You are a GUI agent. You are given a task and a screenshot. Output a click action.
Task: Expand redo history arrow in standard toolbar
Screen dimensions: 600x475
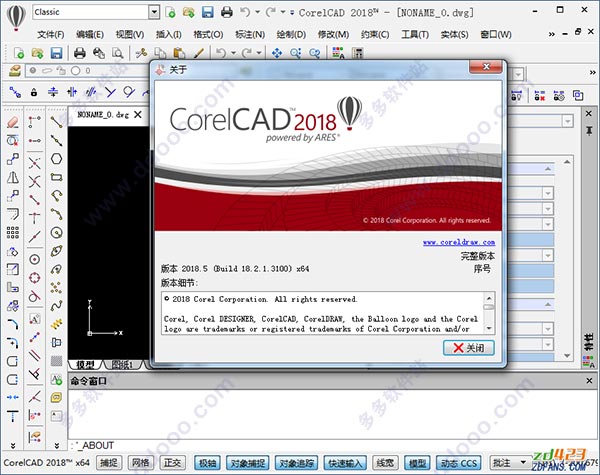pyautogui.click(x=259, y=53)
